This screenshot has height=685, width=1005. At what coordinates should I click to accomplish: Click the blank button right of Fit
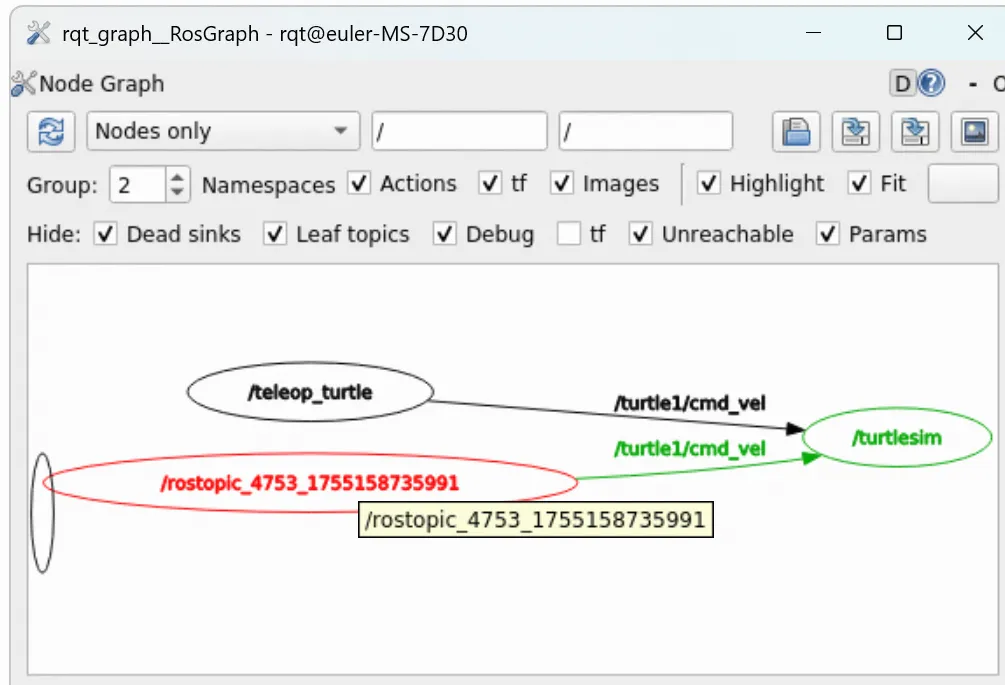[963, 184]
